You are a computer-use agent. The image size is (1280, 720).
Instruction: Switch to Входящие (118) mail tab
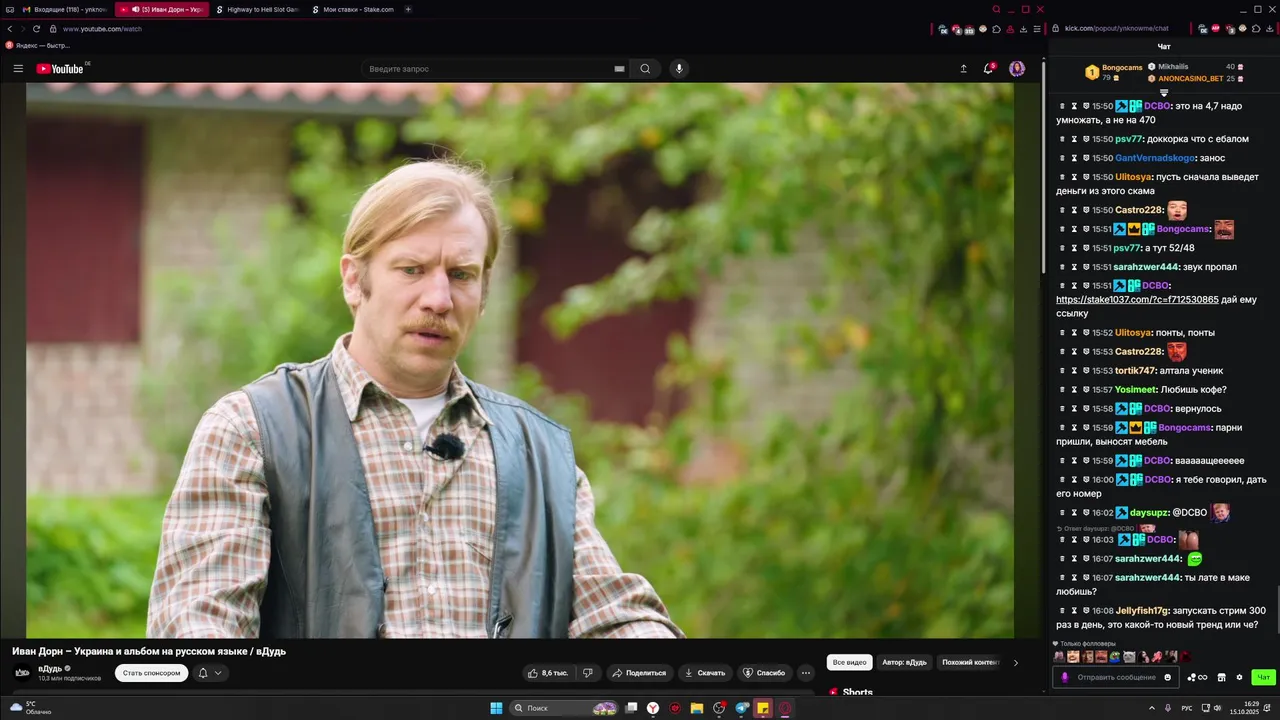[x=65, y=9]
